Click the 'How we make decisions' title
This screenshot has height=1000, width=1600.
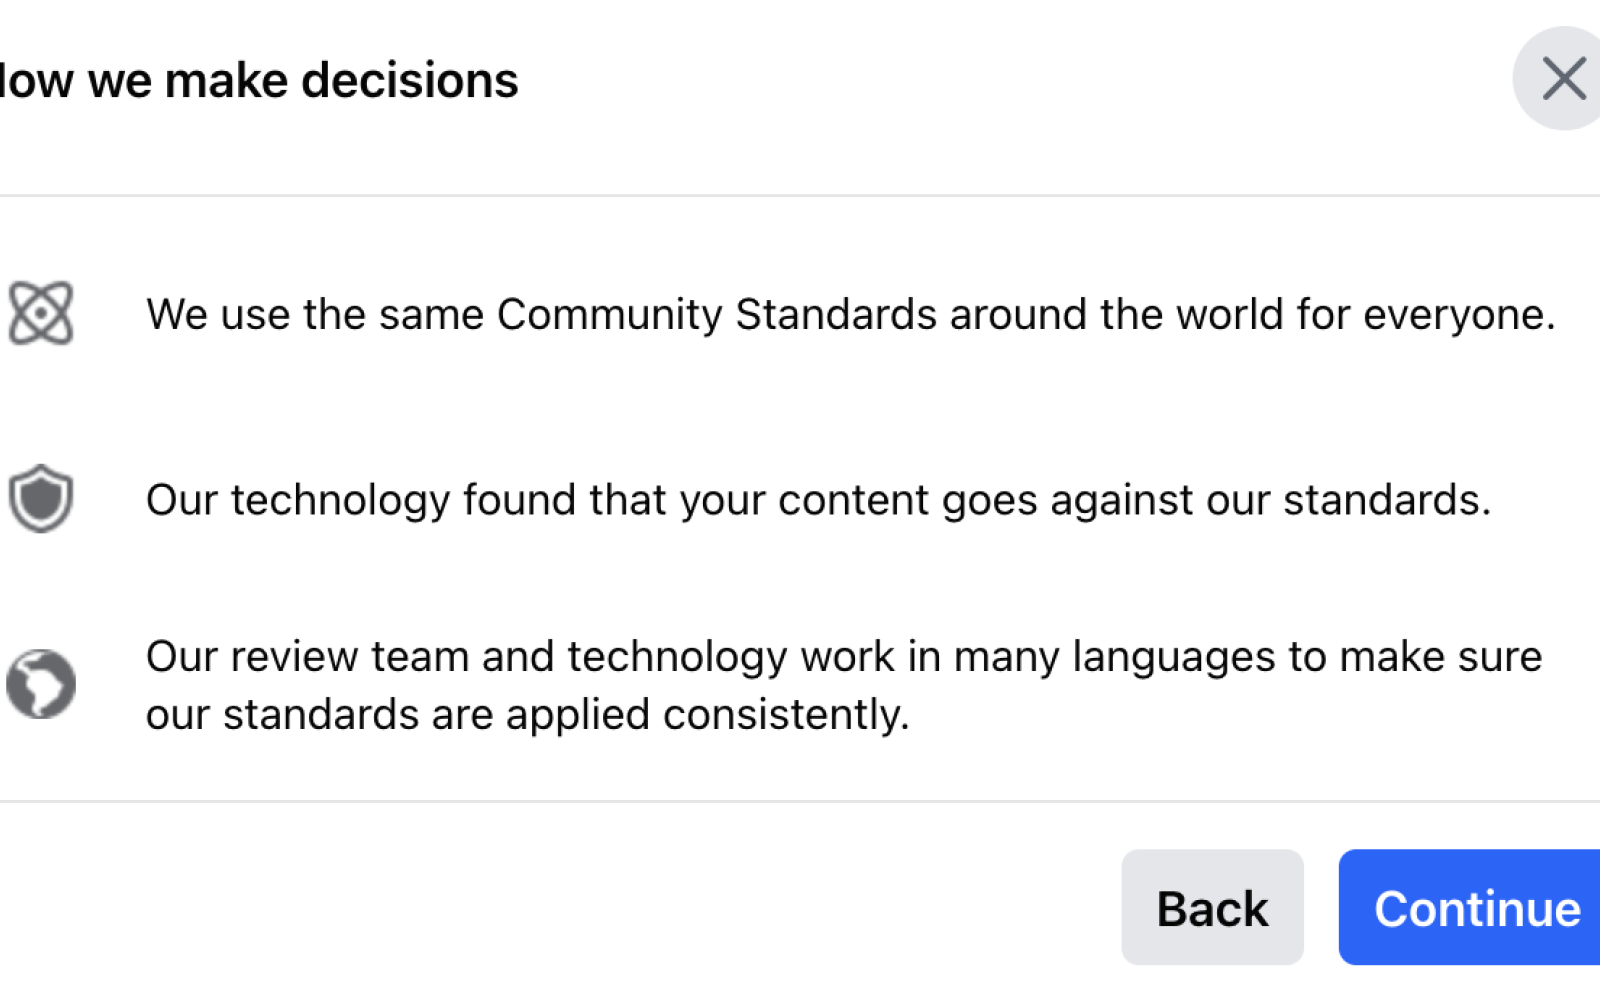coord(260,80)
